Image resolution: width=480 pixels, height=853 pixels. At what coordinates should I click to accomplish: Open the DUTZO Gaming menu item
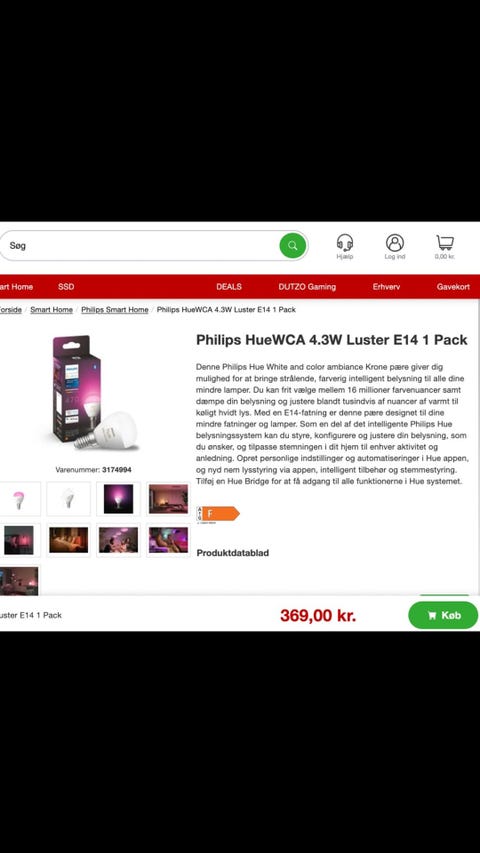307,287
